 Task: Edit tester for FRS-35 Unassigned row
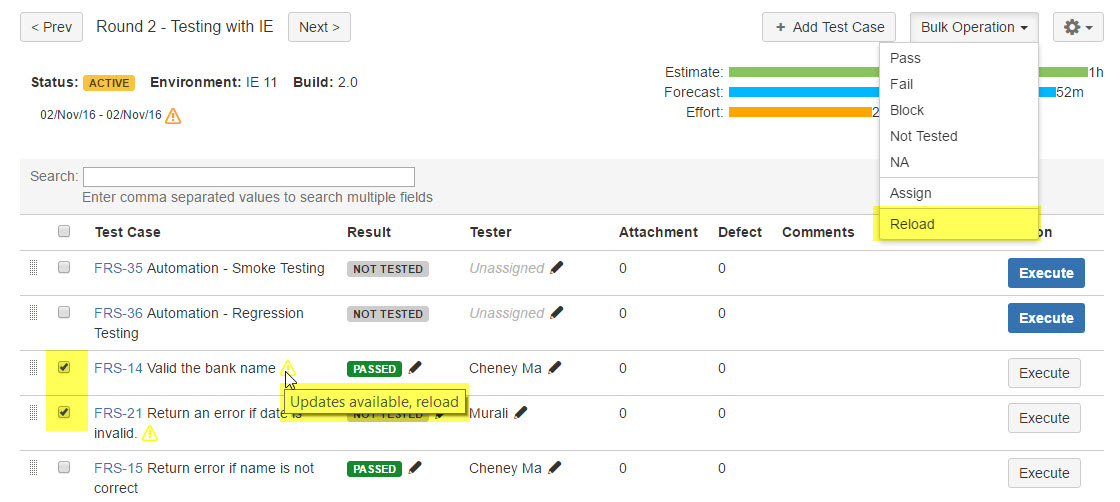(557, 268)
